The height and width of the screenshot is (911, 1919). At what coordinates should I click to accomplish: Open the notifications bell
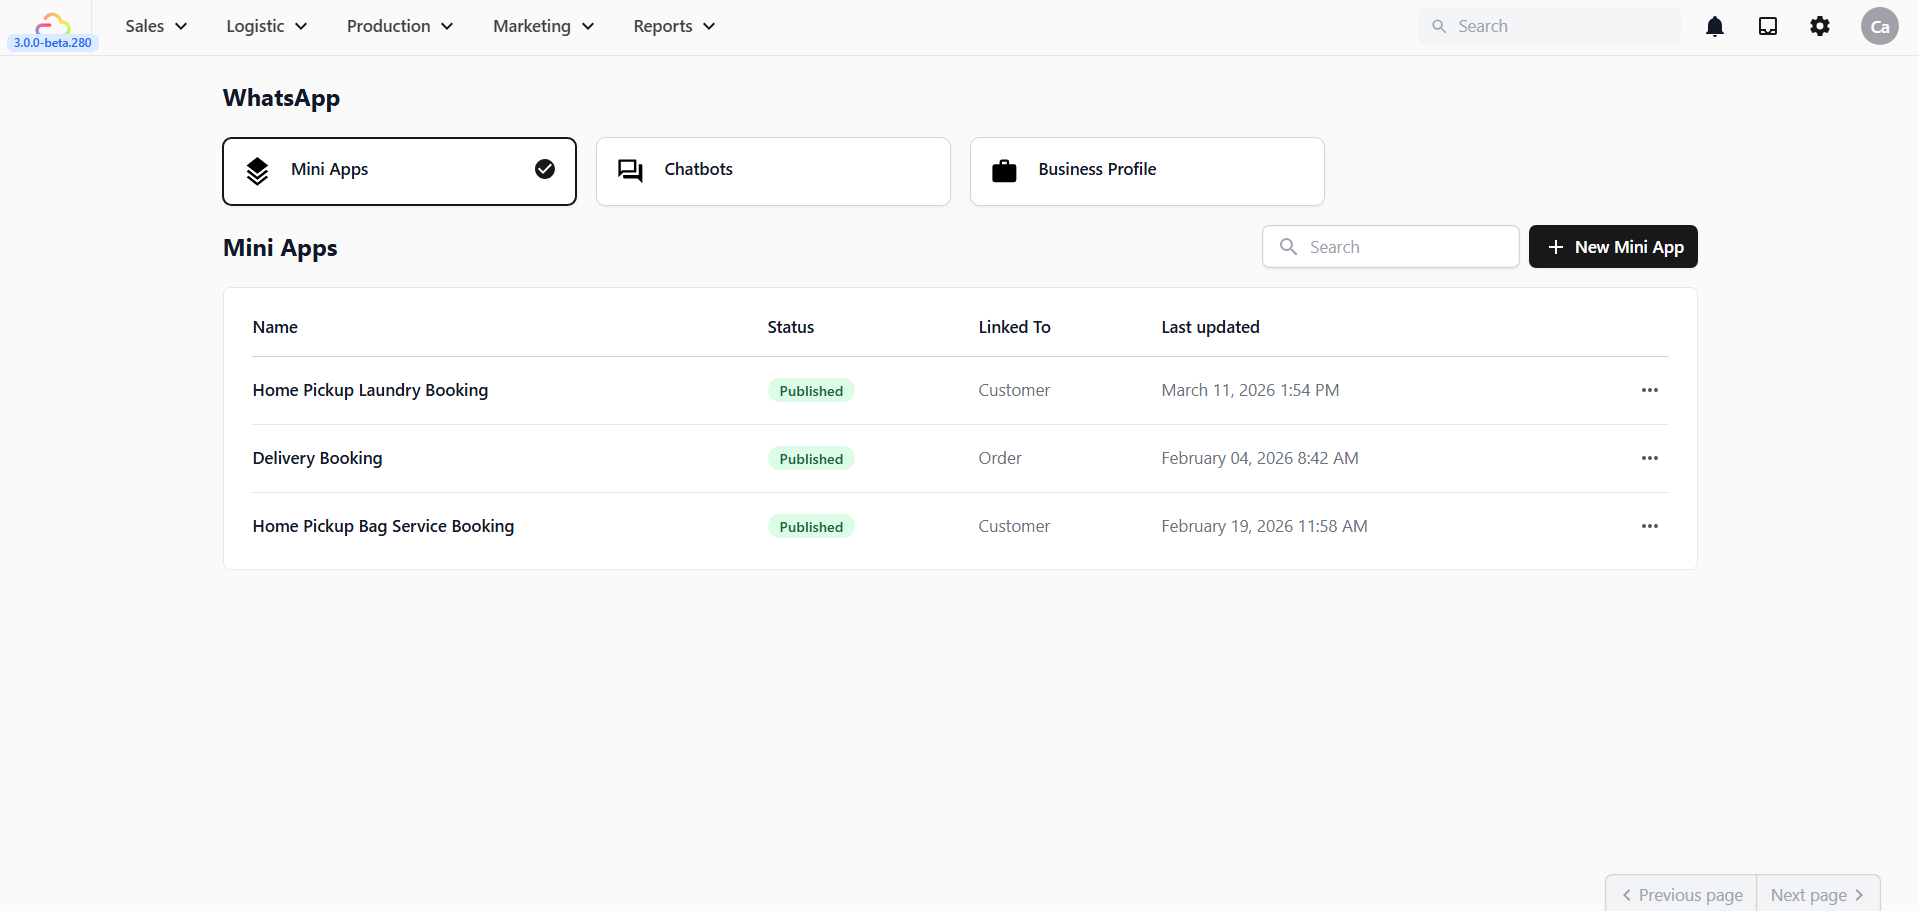tap(1715, 26)
